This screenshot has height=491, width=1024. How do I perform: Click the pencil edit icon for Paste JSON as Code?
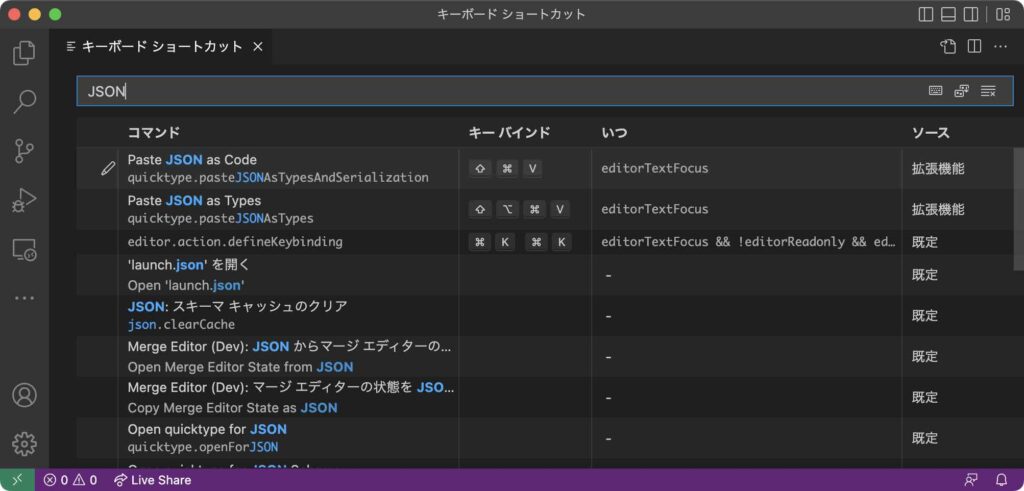click(x=108, y=168)
